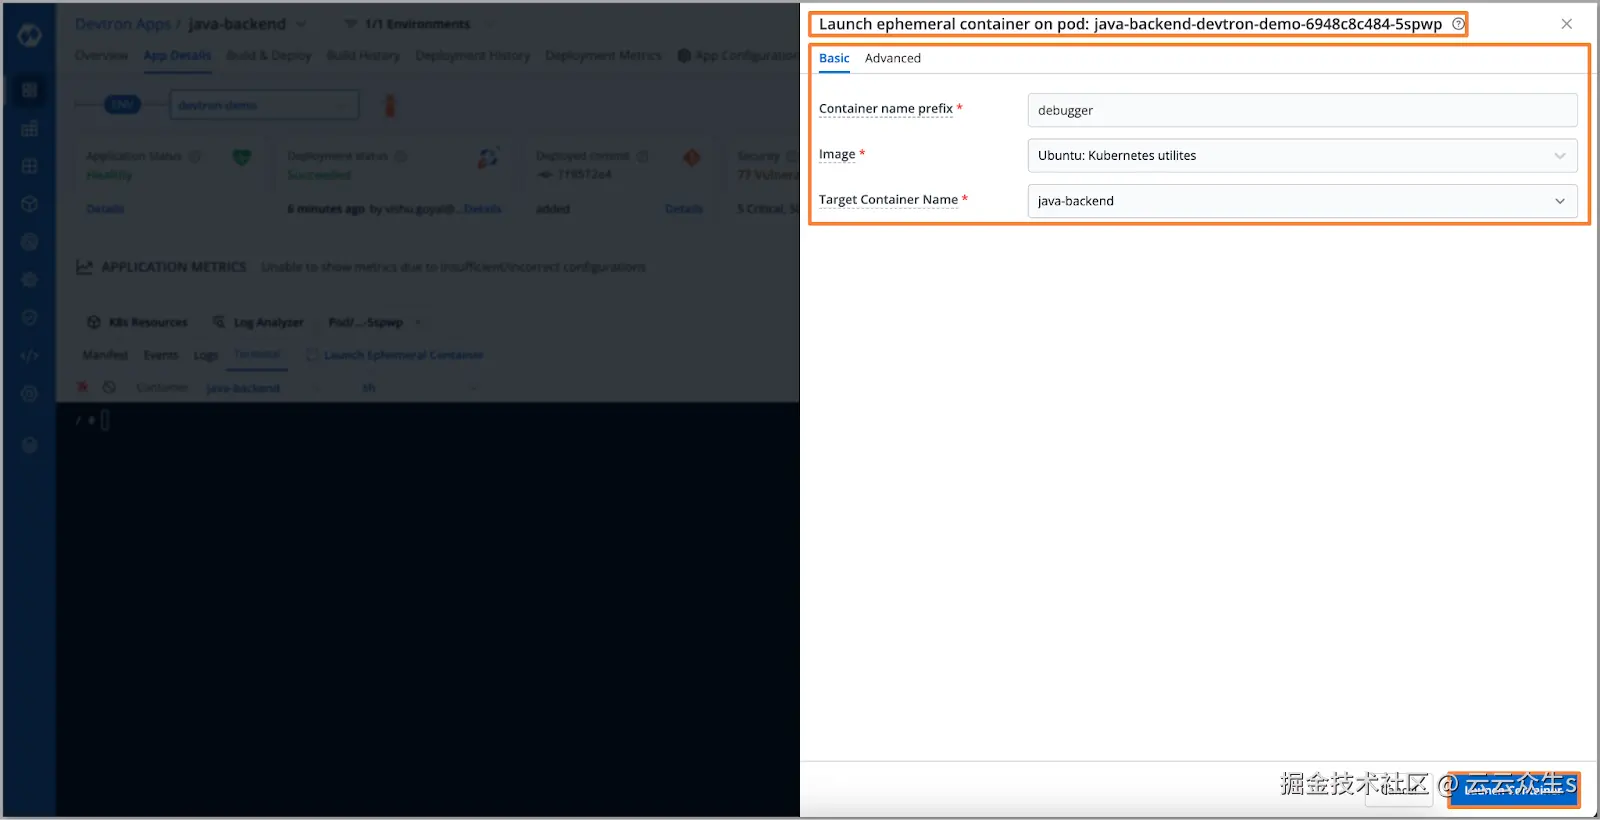Close the ephemeral container dialog
This screenshot has height=820, width=1600.
(1566, 24)
